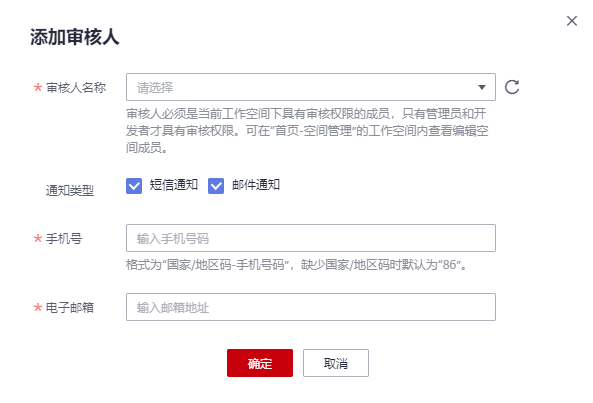The image size is (593, 403).
Task: Open the 审核人名称 请选择 dropdown
Action: (310, 87)
